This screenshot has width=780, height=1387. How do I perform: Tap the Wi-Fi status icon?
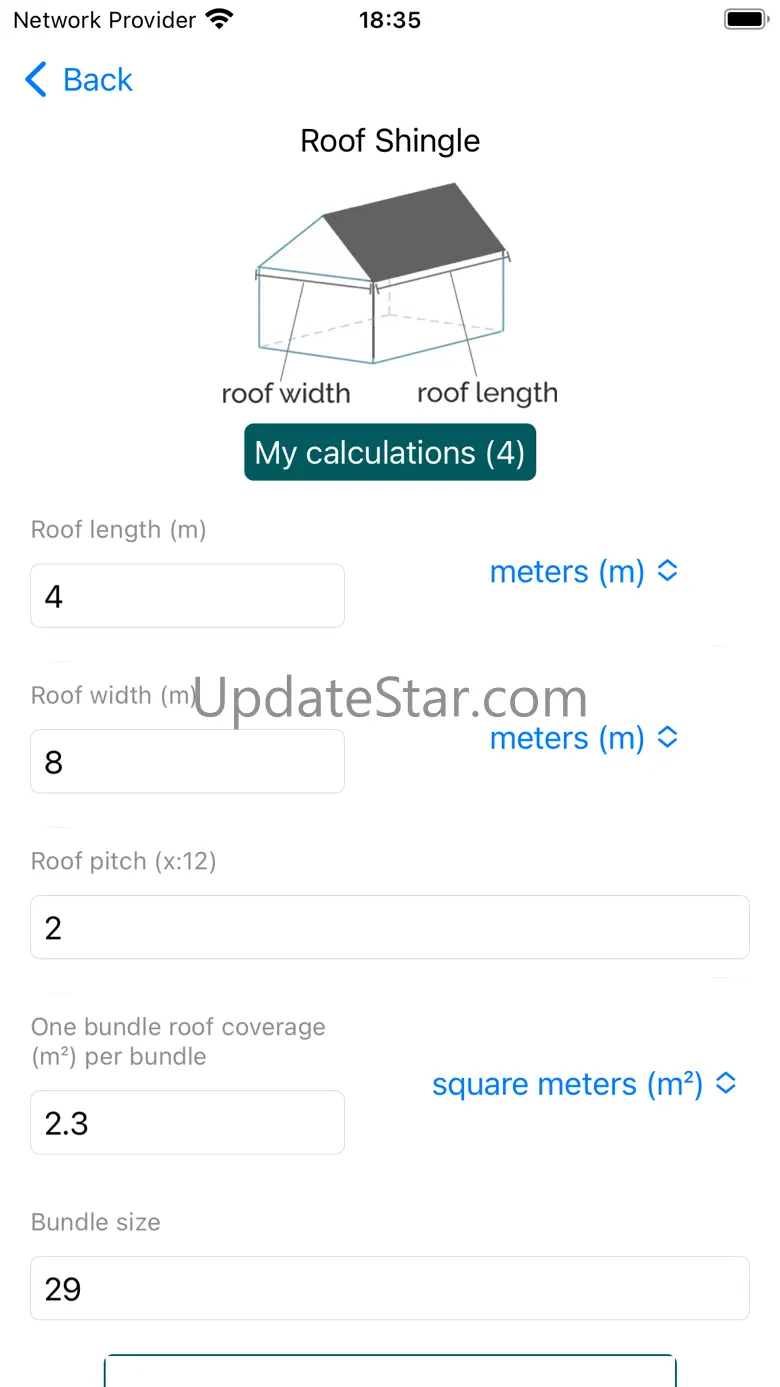tap(218, 19)
